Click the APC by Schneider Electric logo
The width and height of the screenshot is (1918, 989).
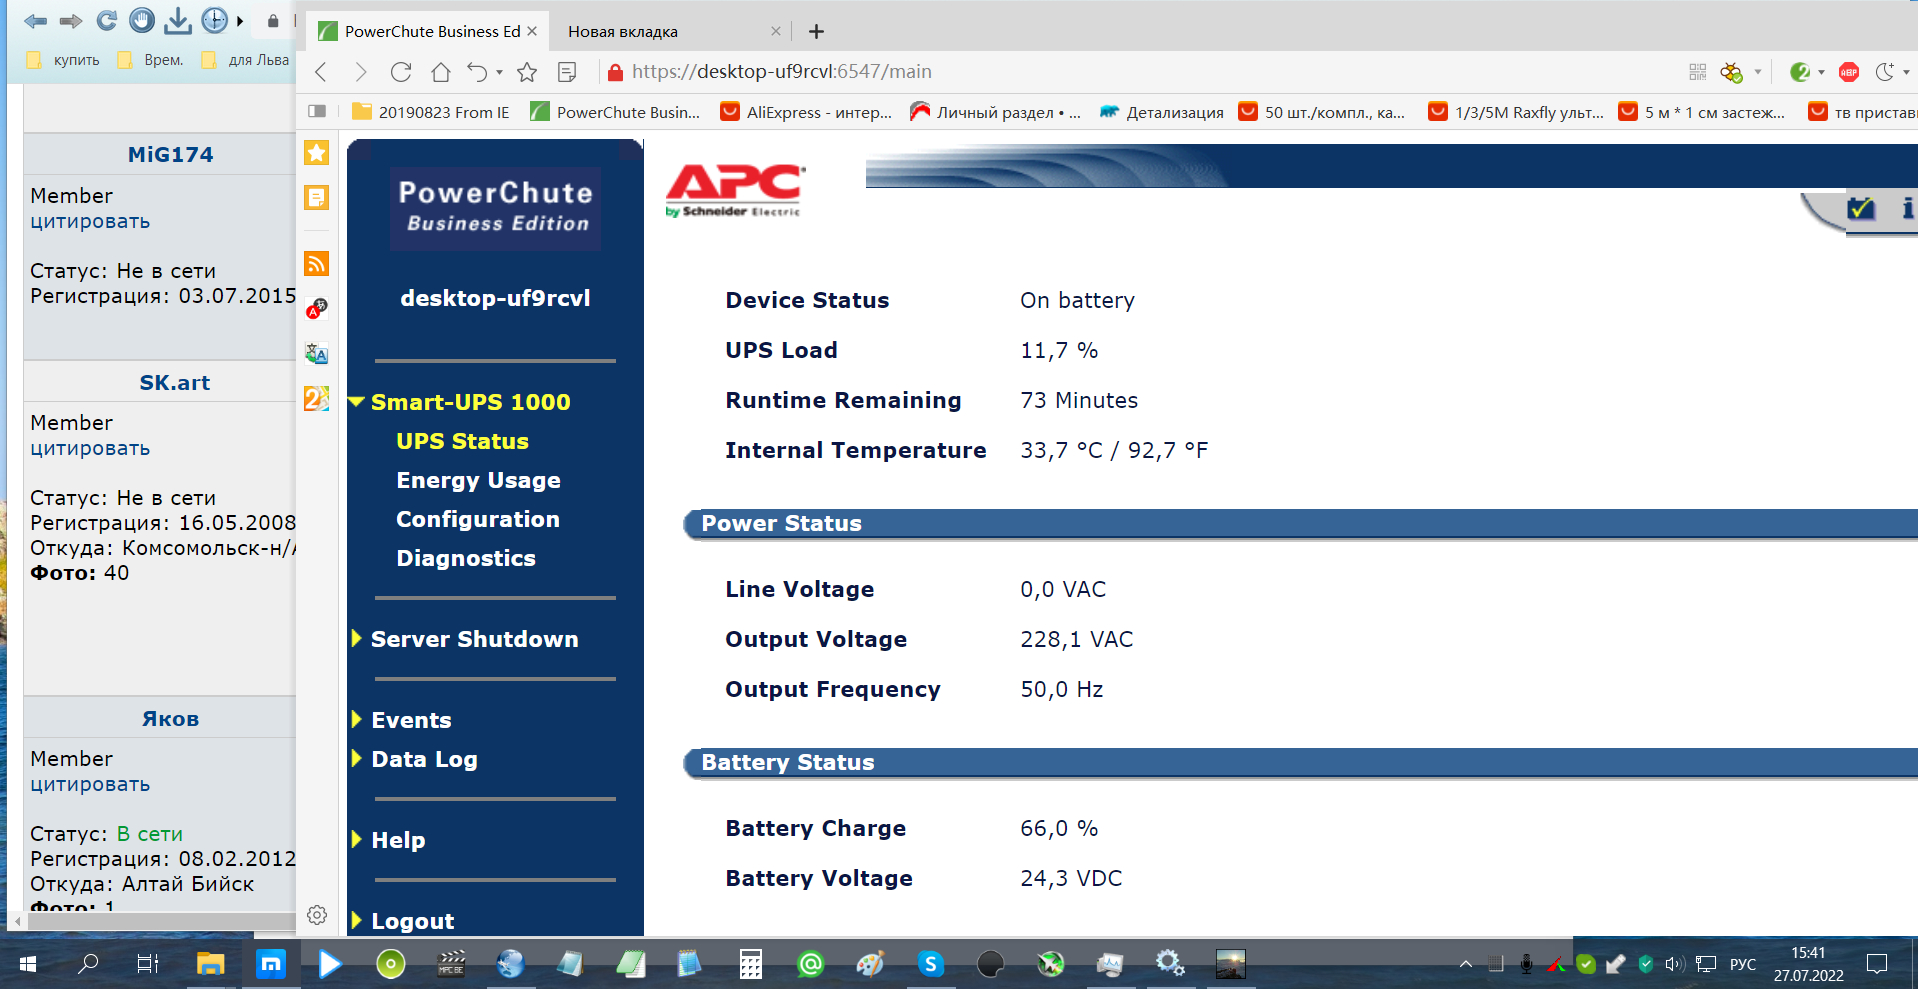[x=735, y=190]
